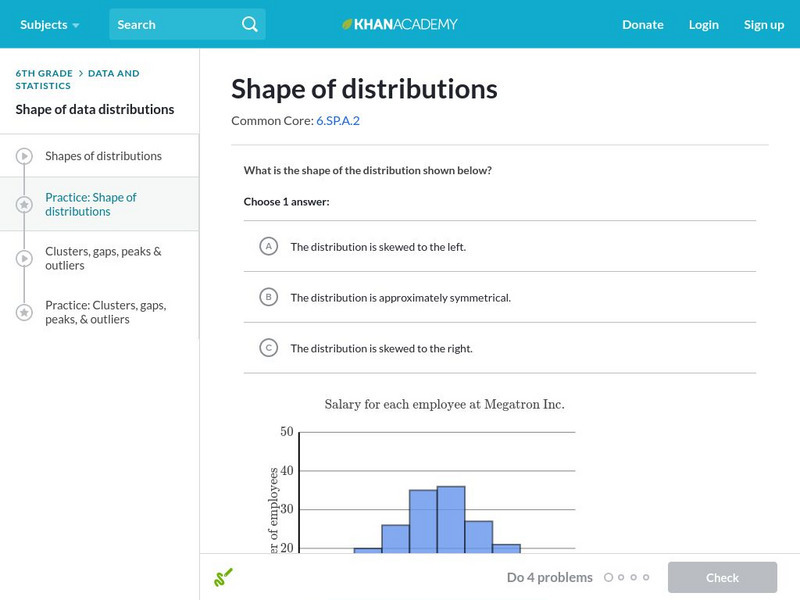Screen dimensions: 800x600
Task: Click the Sign up link
Action: pos(764,24)
